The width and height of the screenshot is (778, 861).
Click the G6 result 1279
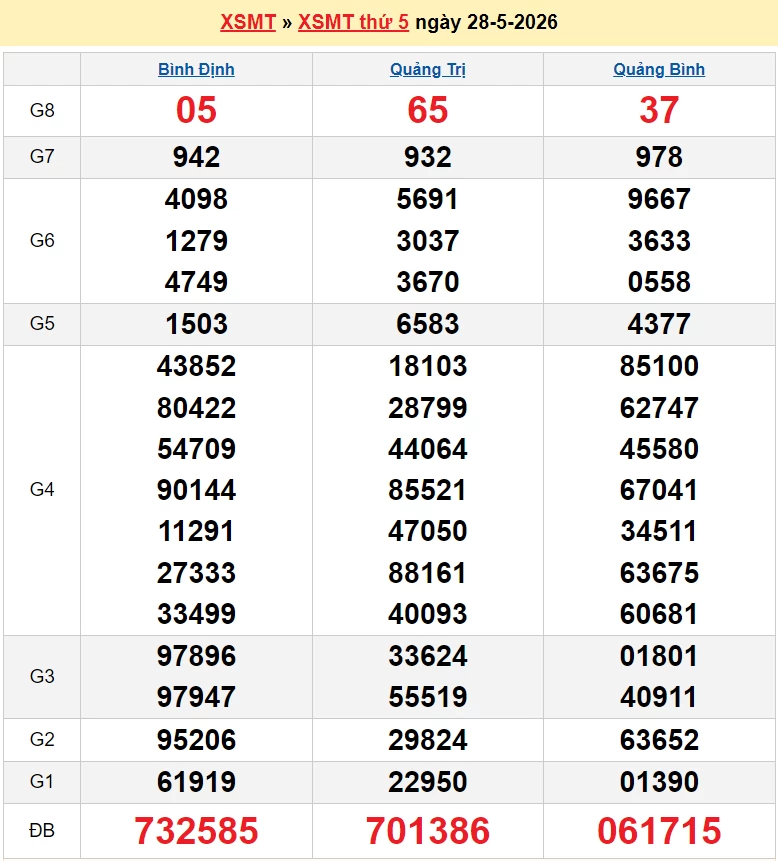click(196, 241)
